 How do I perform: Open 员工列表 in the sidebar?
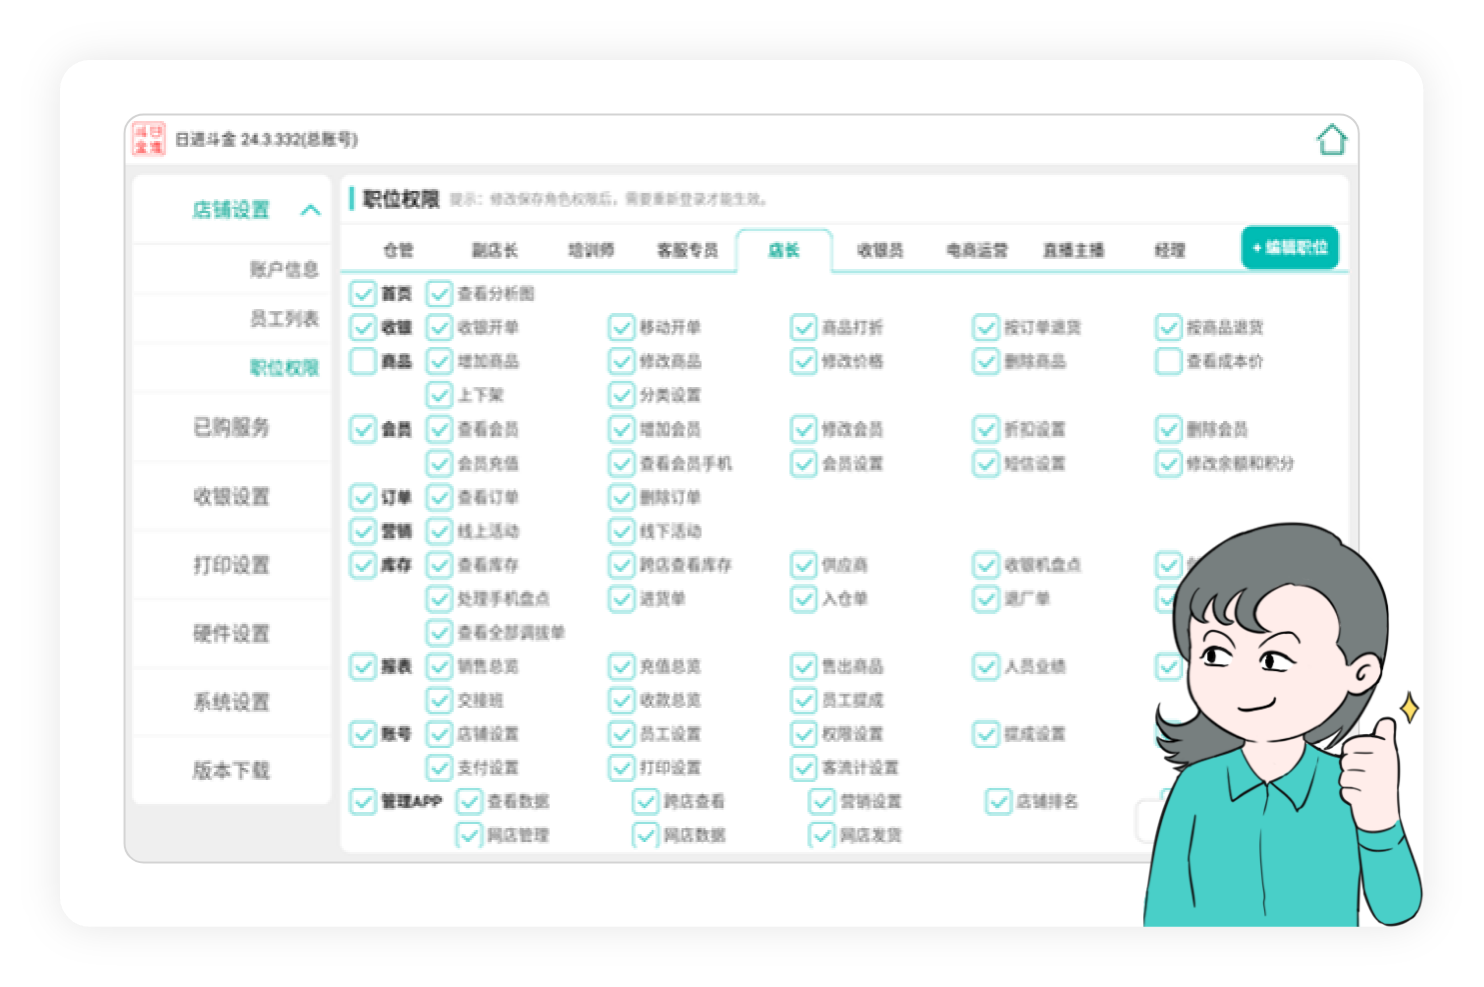pyautogui.click(x=284, y=319)
